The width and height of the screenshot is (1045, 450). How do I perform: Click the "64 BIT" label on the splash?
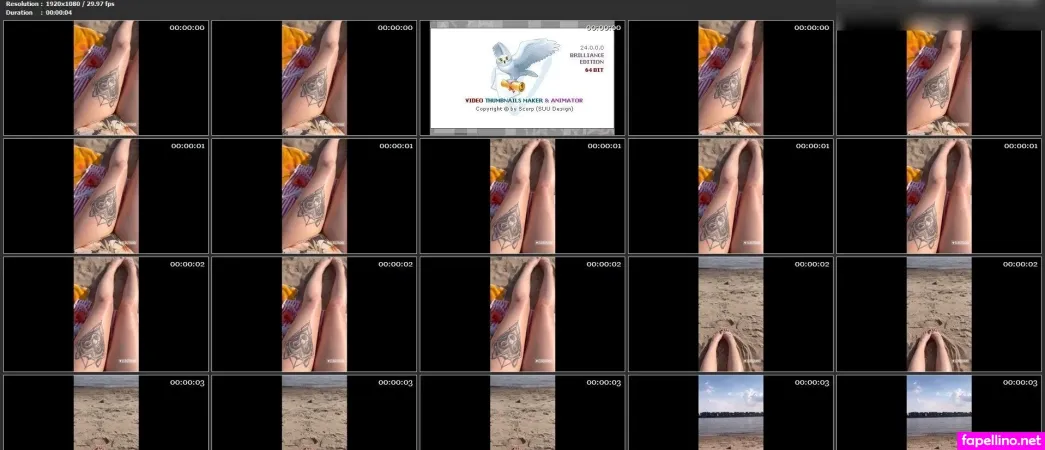tap(594, 70)
